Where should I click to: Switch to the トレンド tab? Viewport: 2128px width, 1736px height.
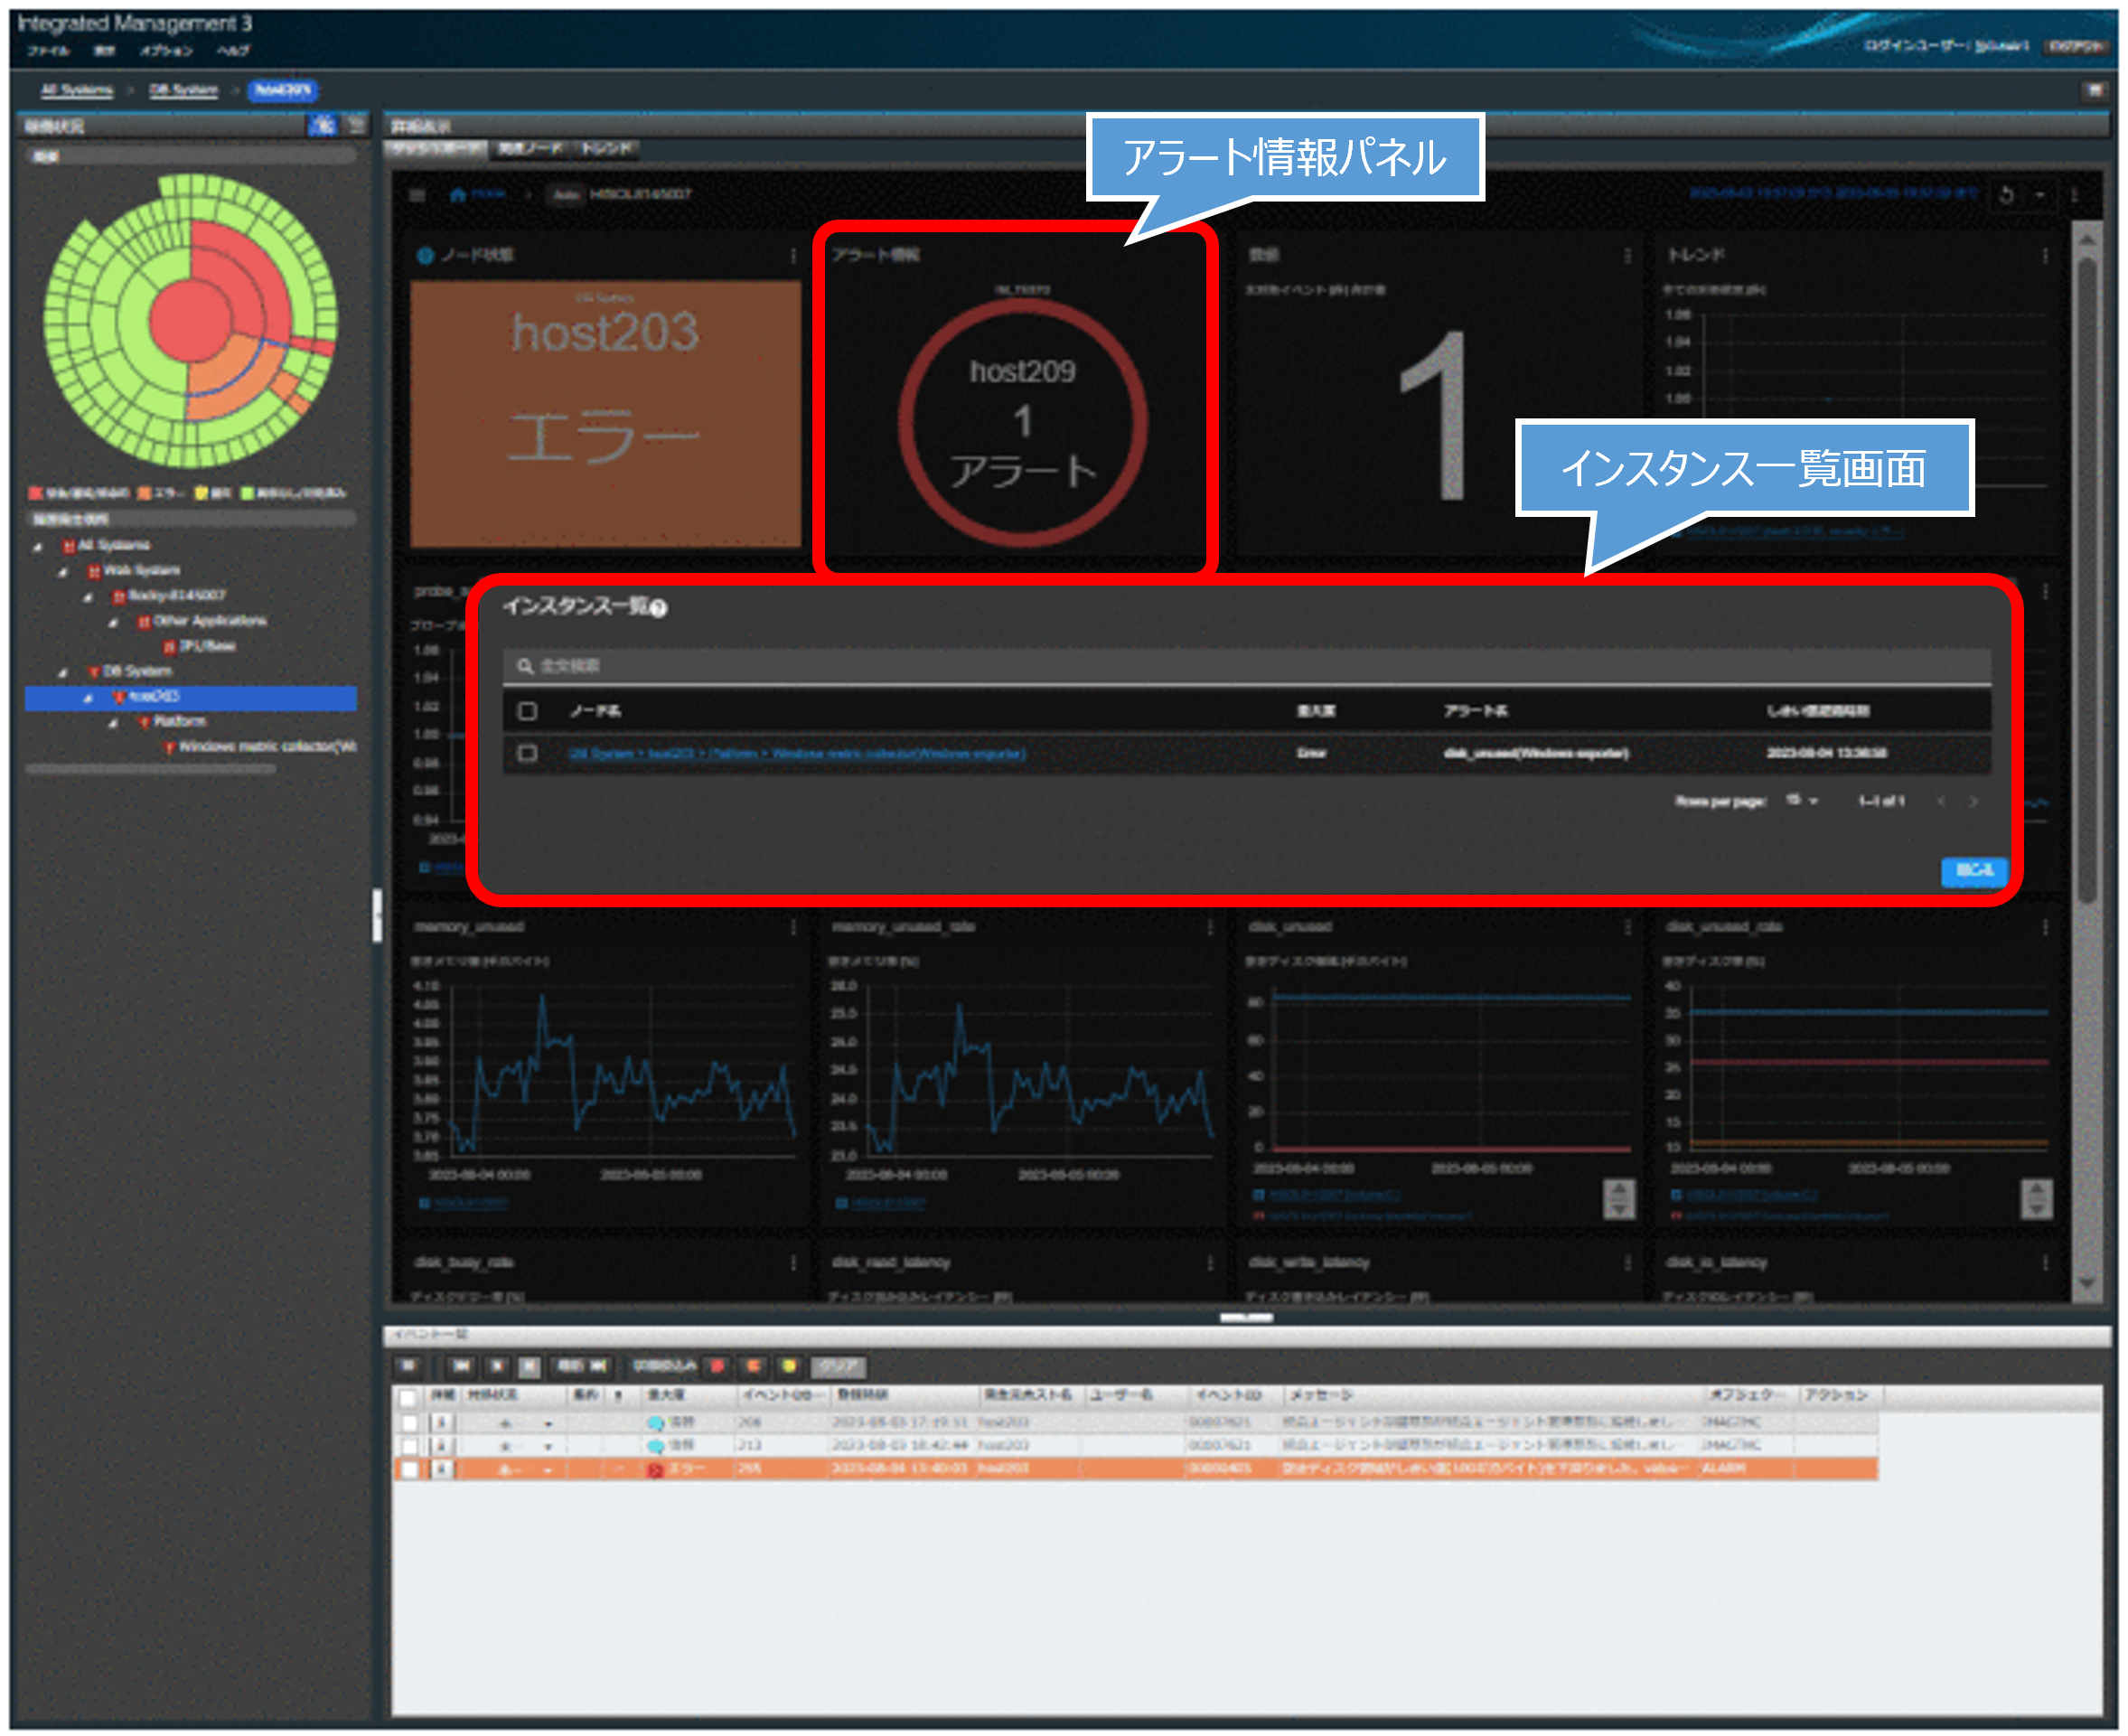pos(607,149)
